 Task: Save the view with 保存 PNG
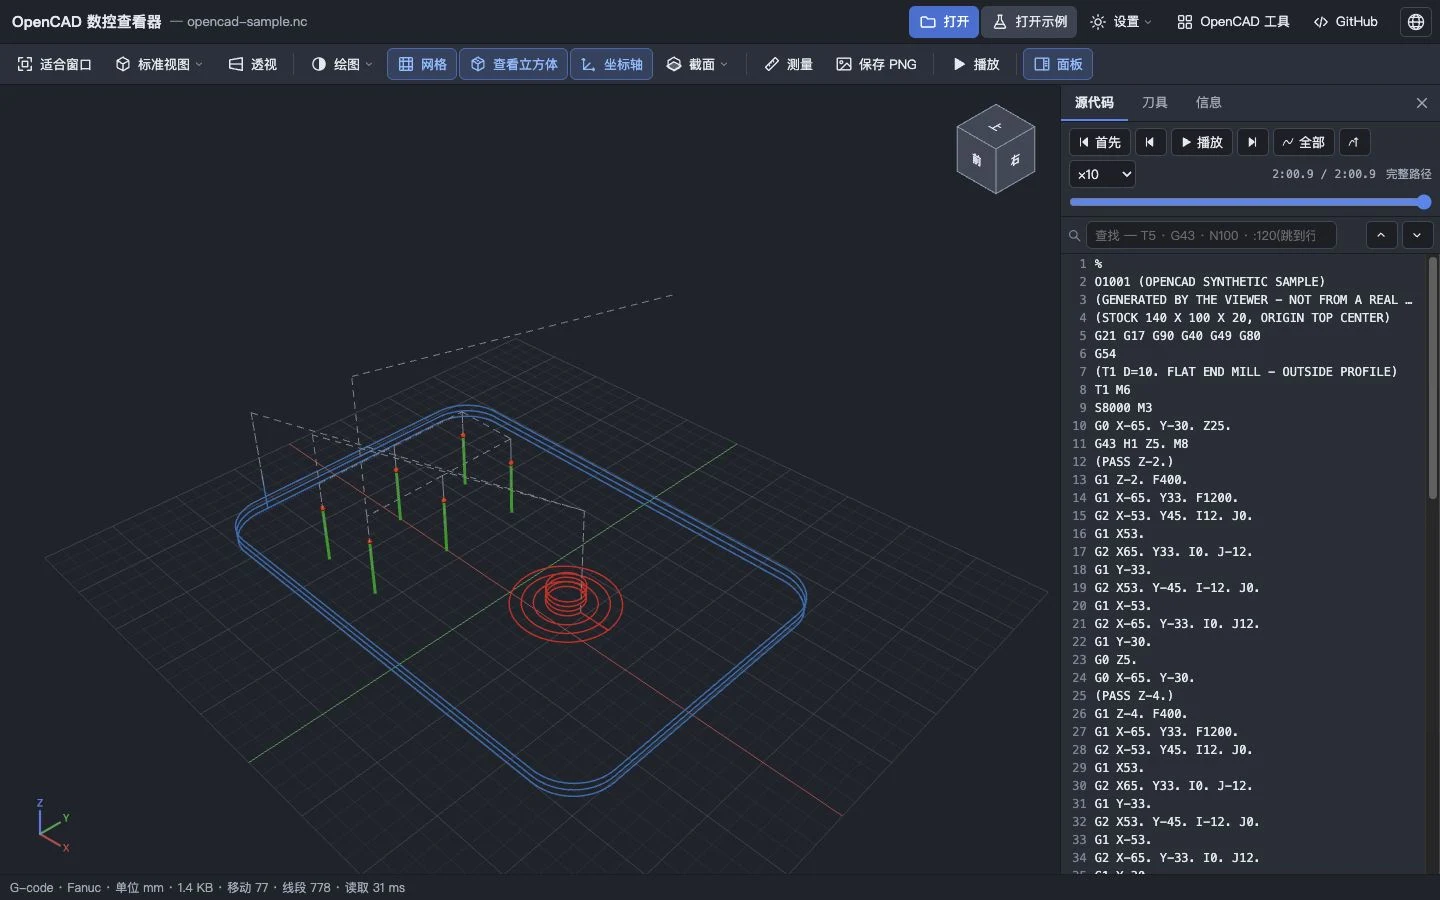tap(876, 64)
